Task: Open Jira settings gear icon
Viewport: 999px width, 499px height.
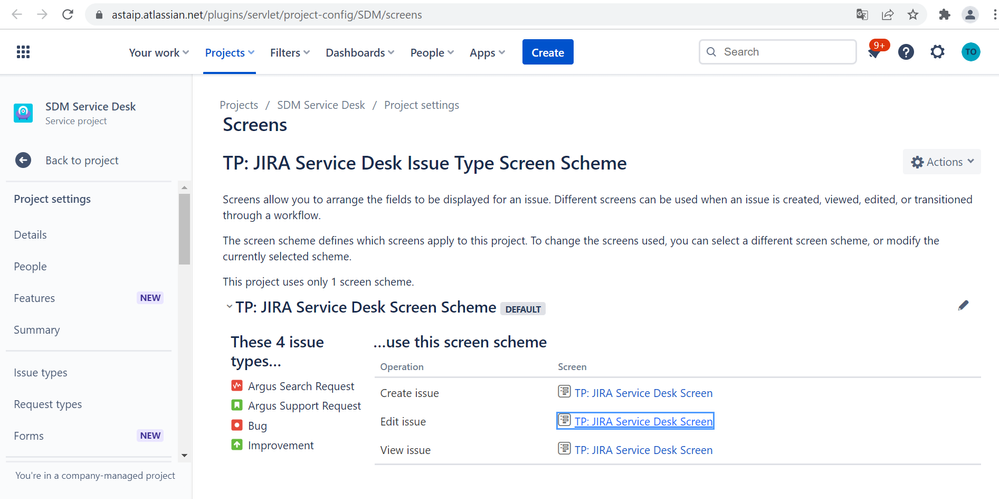Action: click(x=937, y=52)
